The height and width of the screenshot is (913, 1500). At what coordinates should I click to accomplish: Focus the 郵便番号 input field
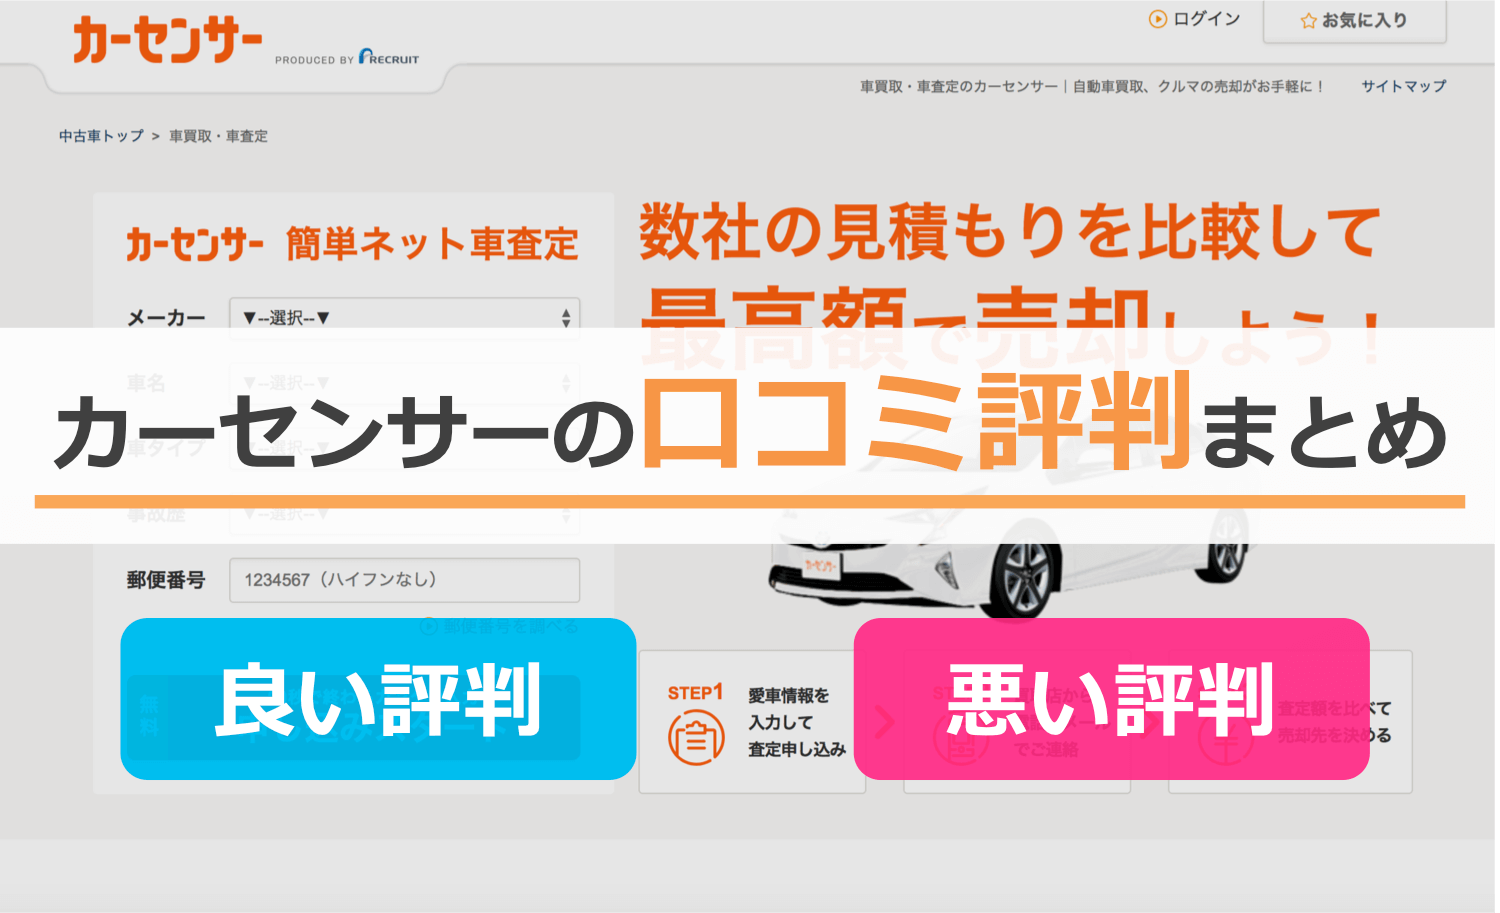point(405,580)
